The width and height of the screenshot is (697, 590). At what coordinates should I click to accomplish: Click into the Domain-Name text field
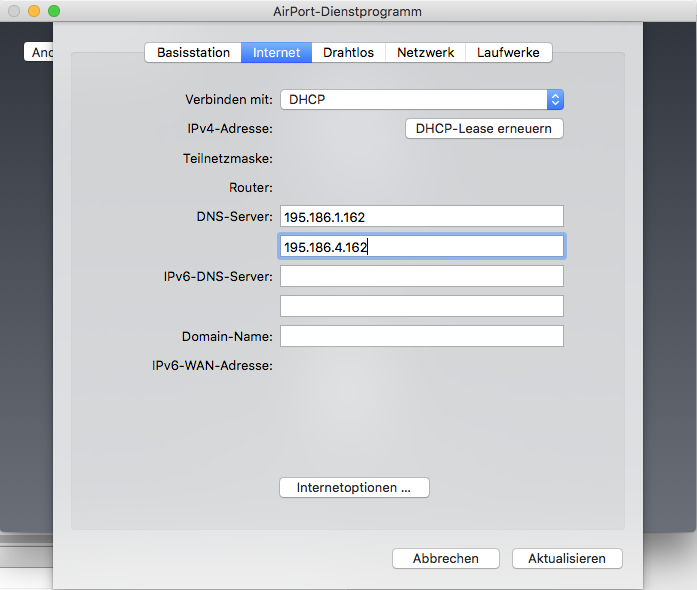[x=421, y=336]
